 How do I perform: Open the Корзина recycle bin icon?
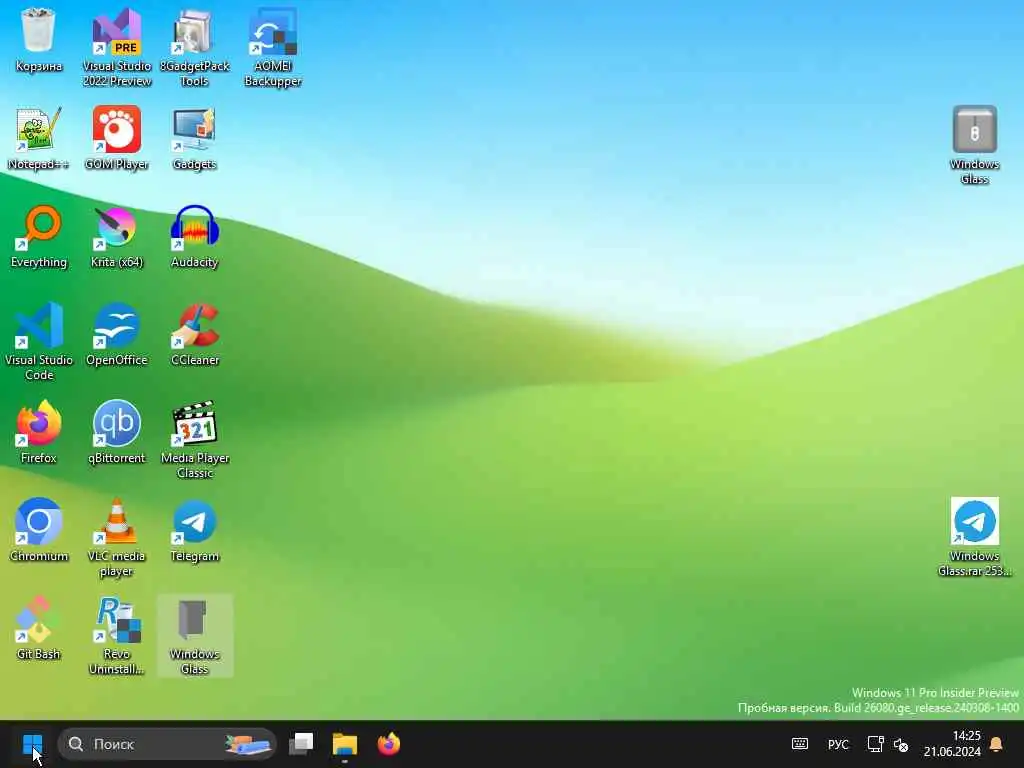tap(39, 39)
